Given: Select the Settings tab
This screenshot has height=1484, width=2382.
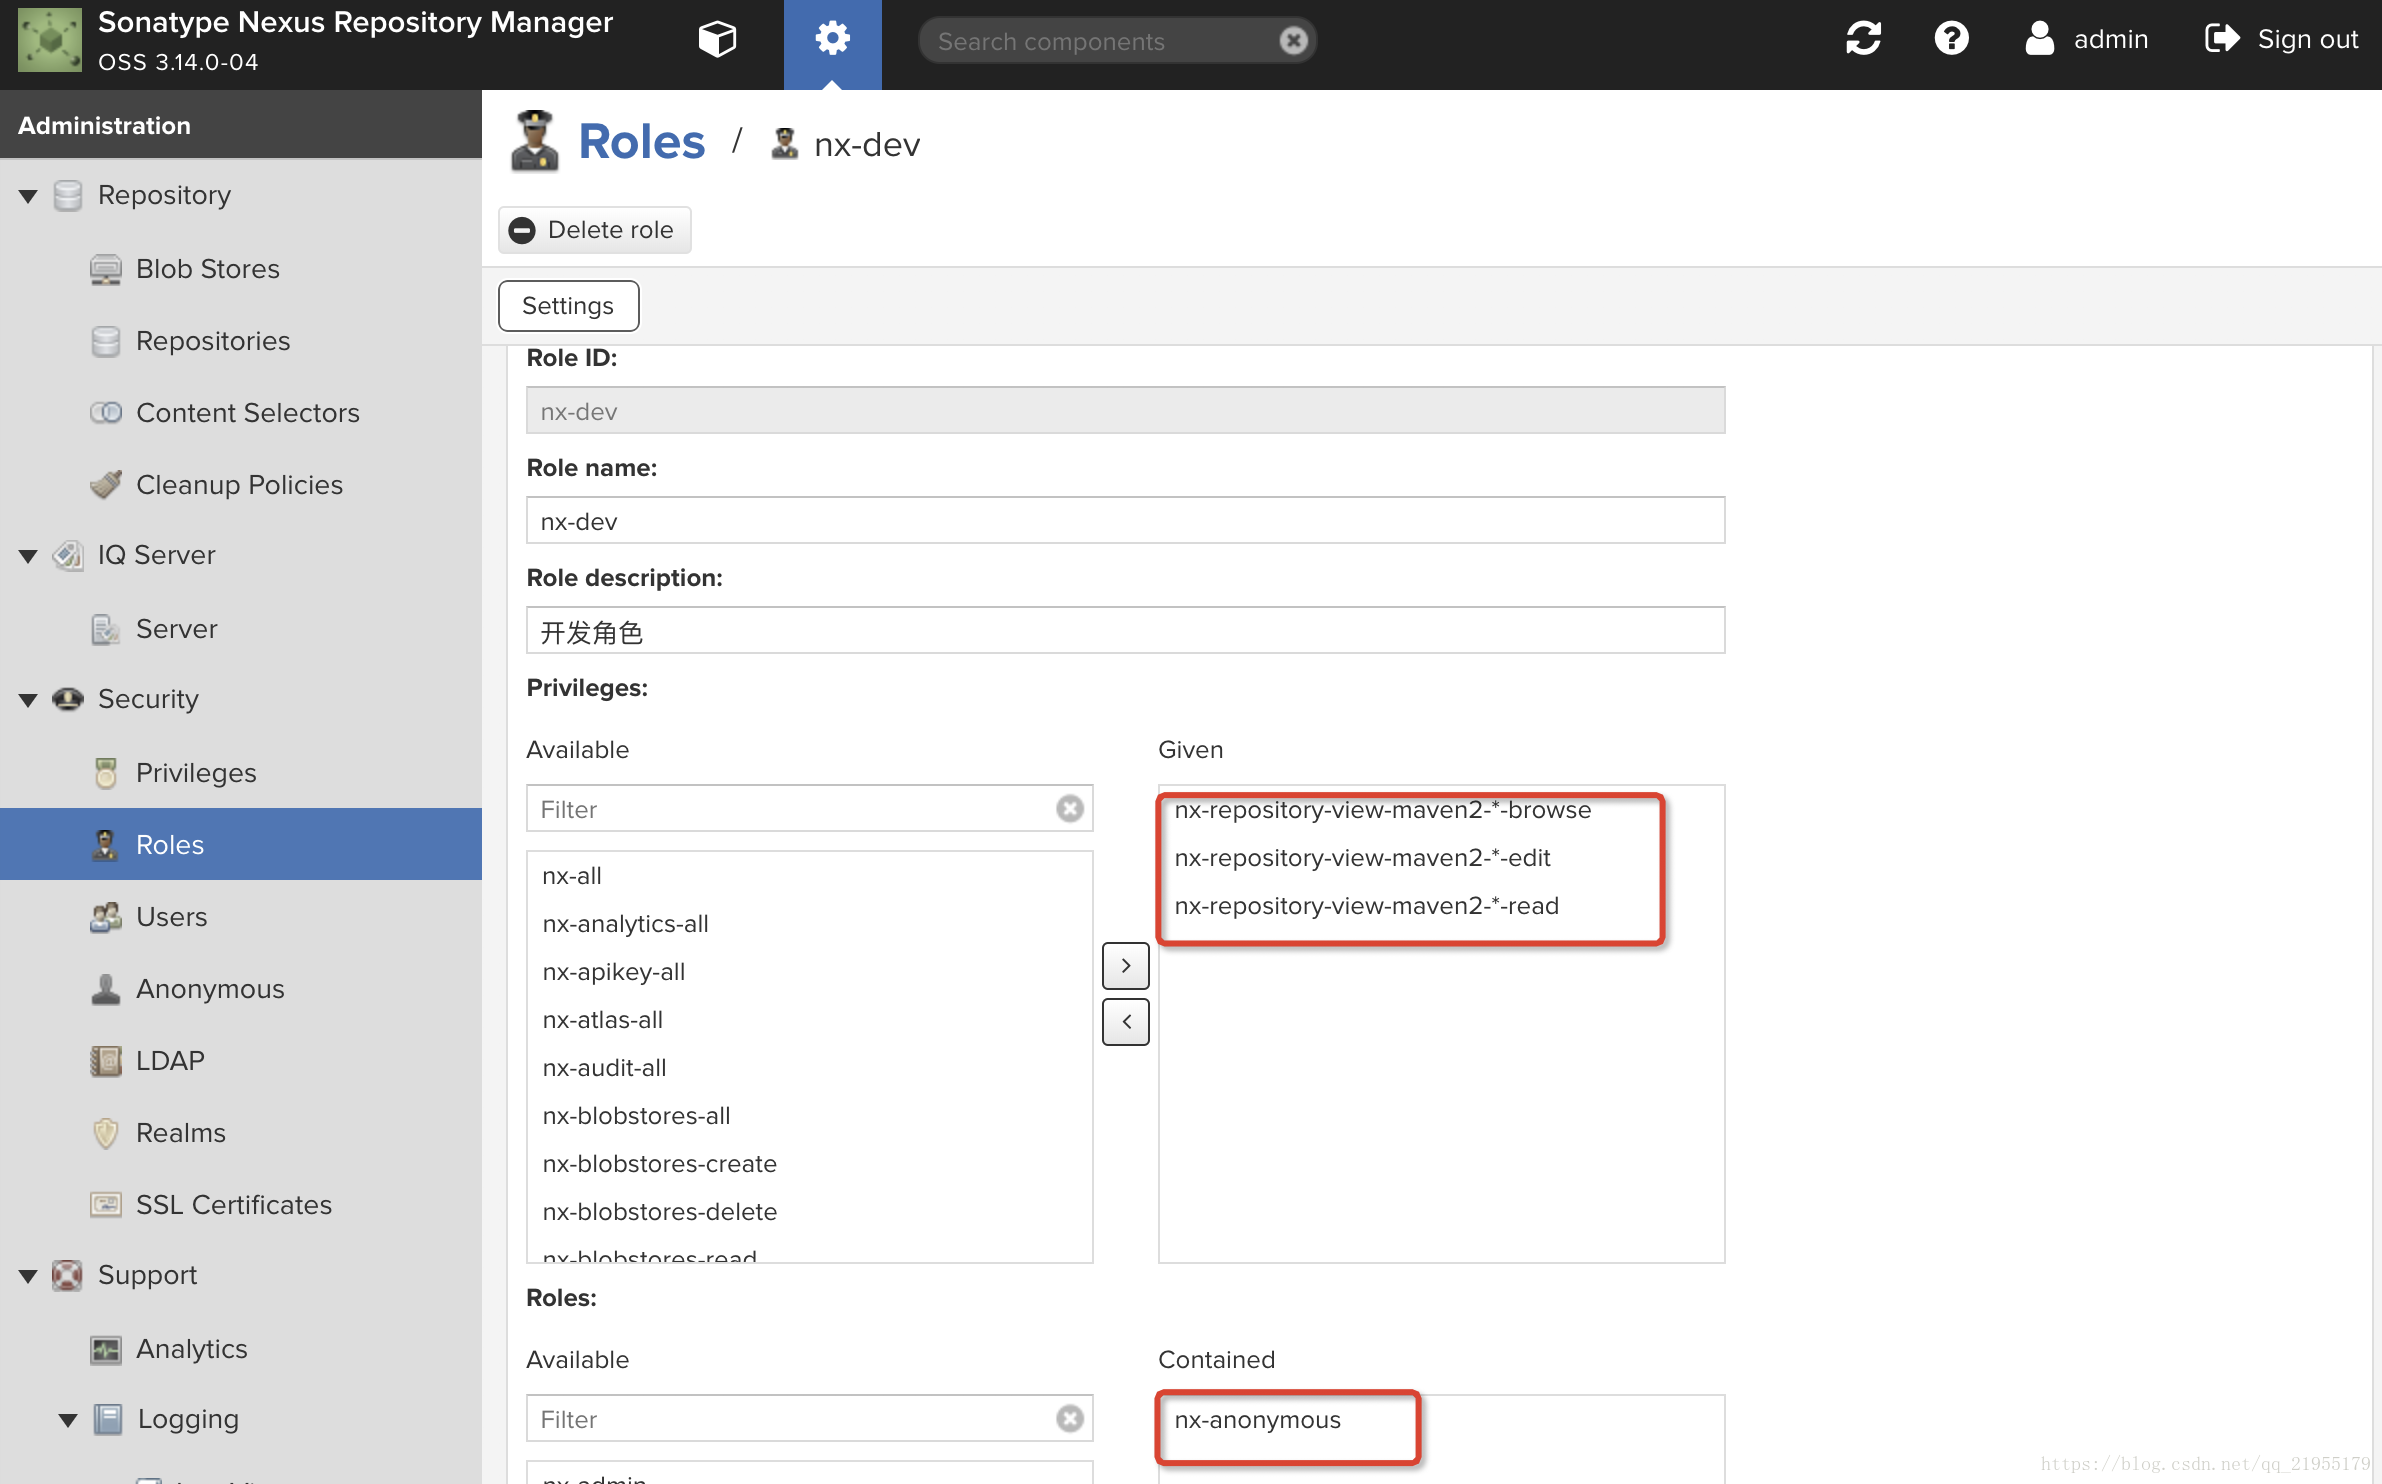Looking at the screenshot, I should click(x=568, y=306).
